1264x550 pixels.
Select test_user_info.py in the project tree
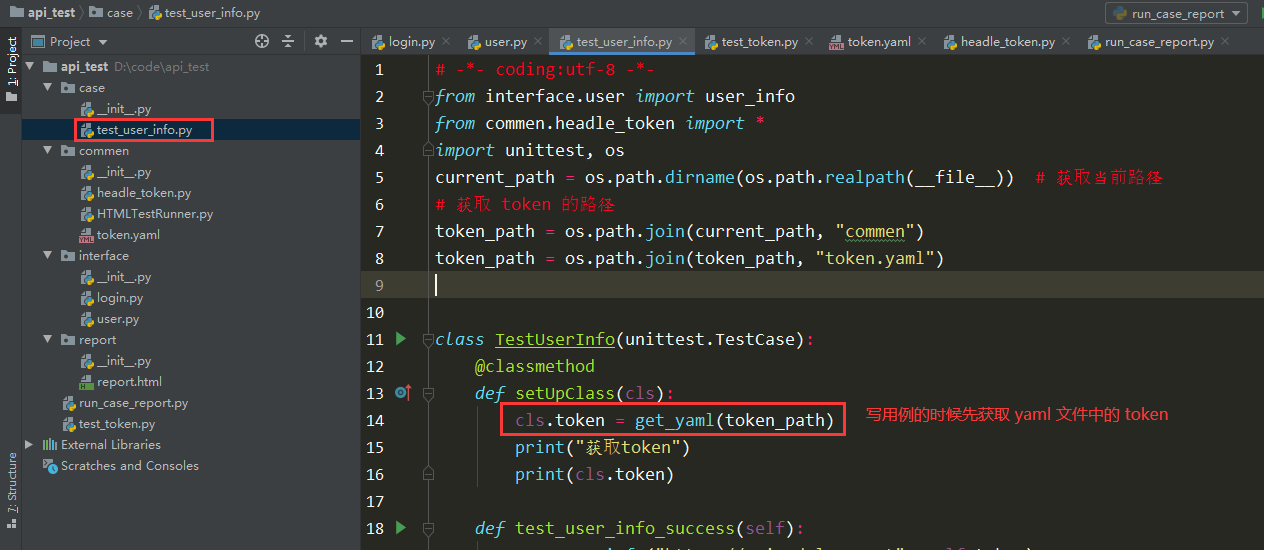[x=144, y=130]
